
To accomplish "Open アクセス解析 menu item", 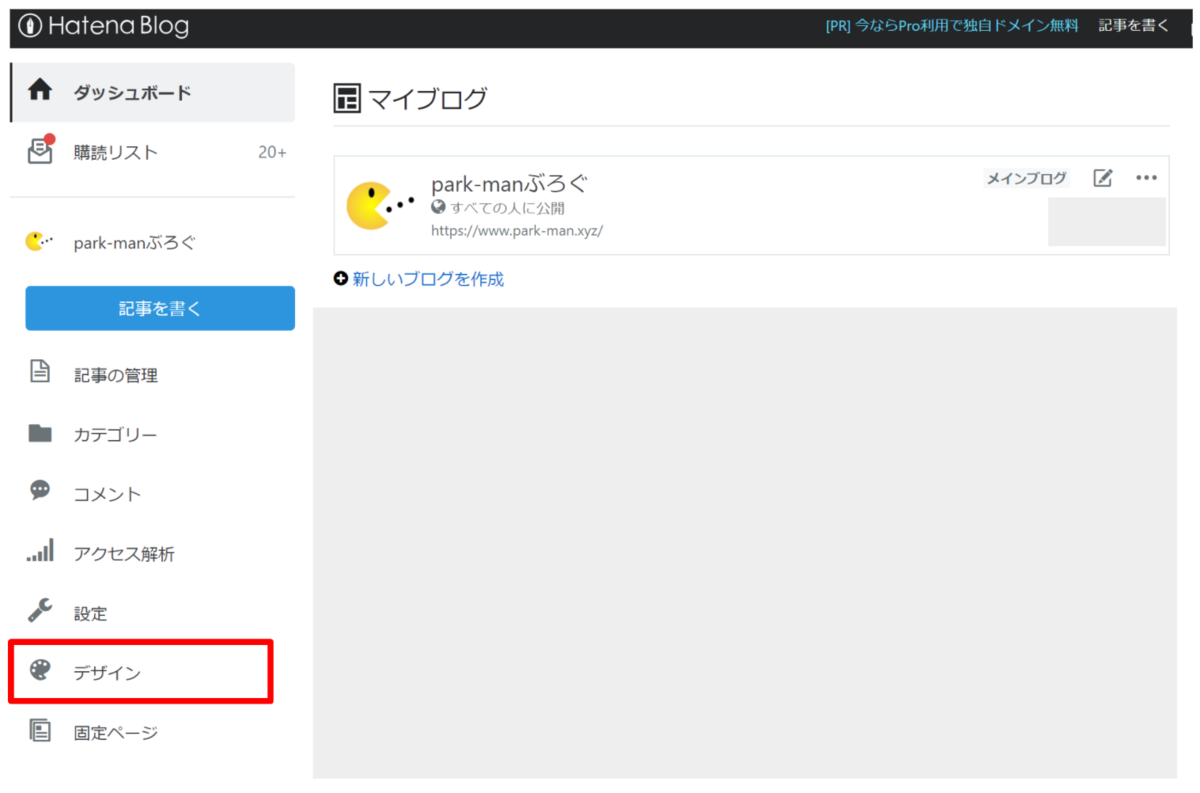I will 124,554.
